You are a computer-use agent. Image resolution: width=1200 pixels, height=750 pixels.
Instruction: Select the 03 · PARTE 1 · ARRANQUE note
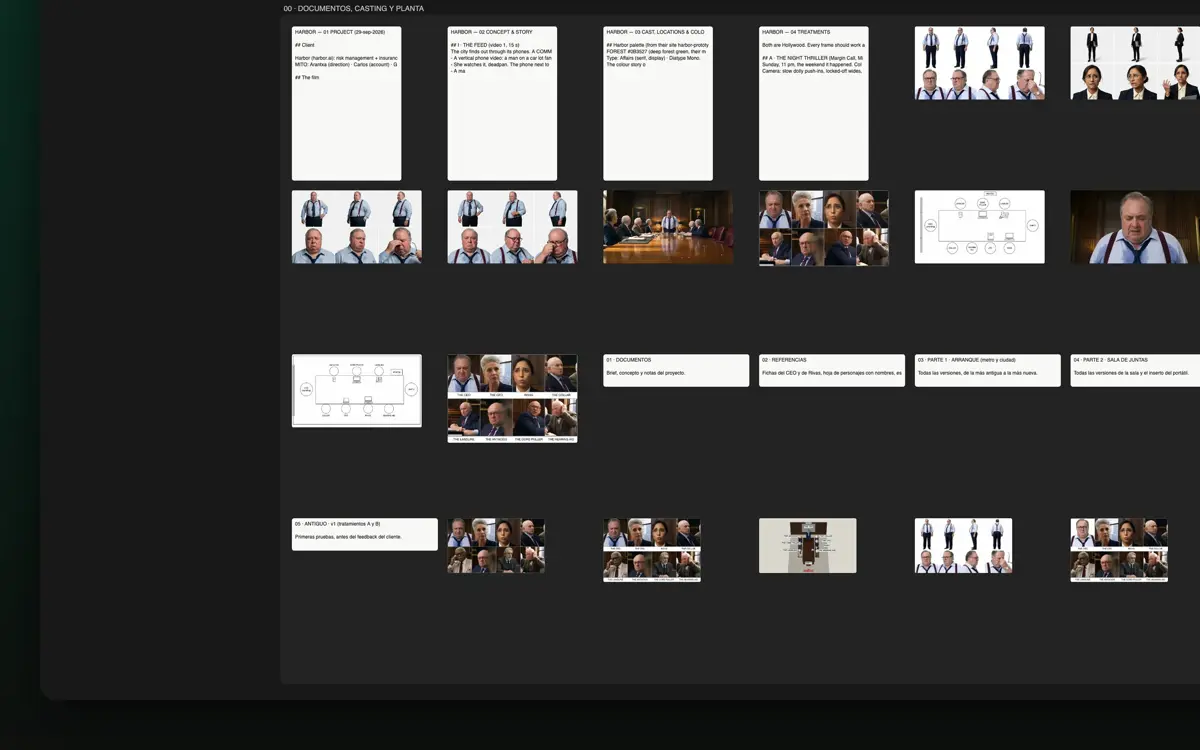988,370
